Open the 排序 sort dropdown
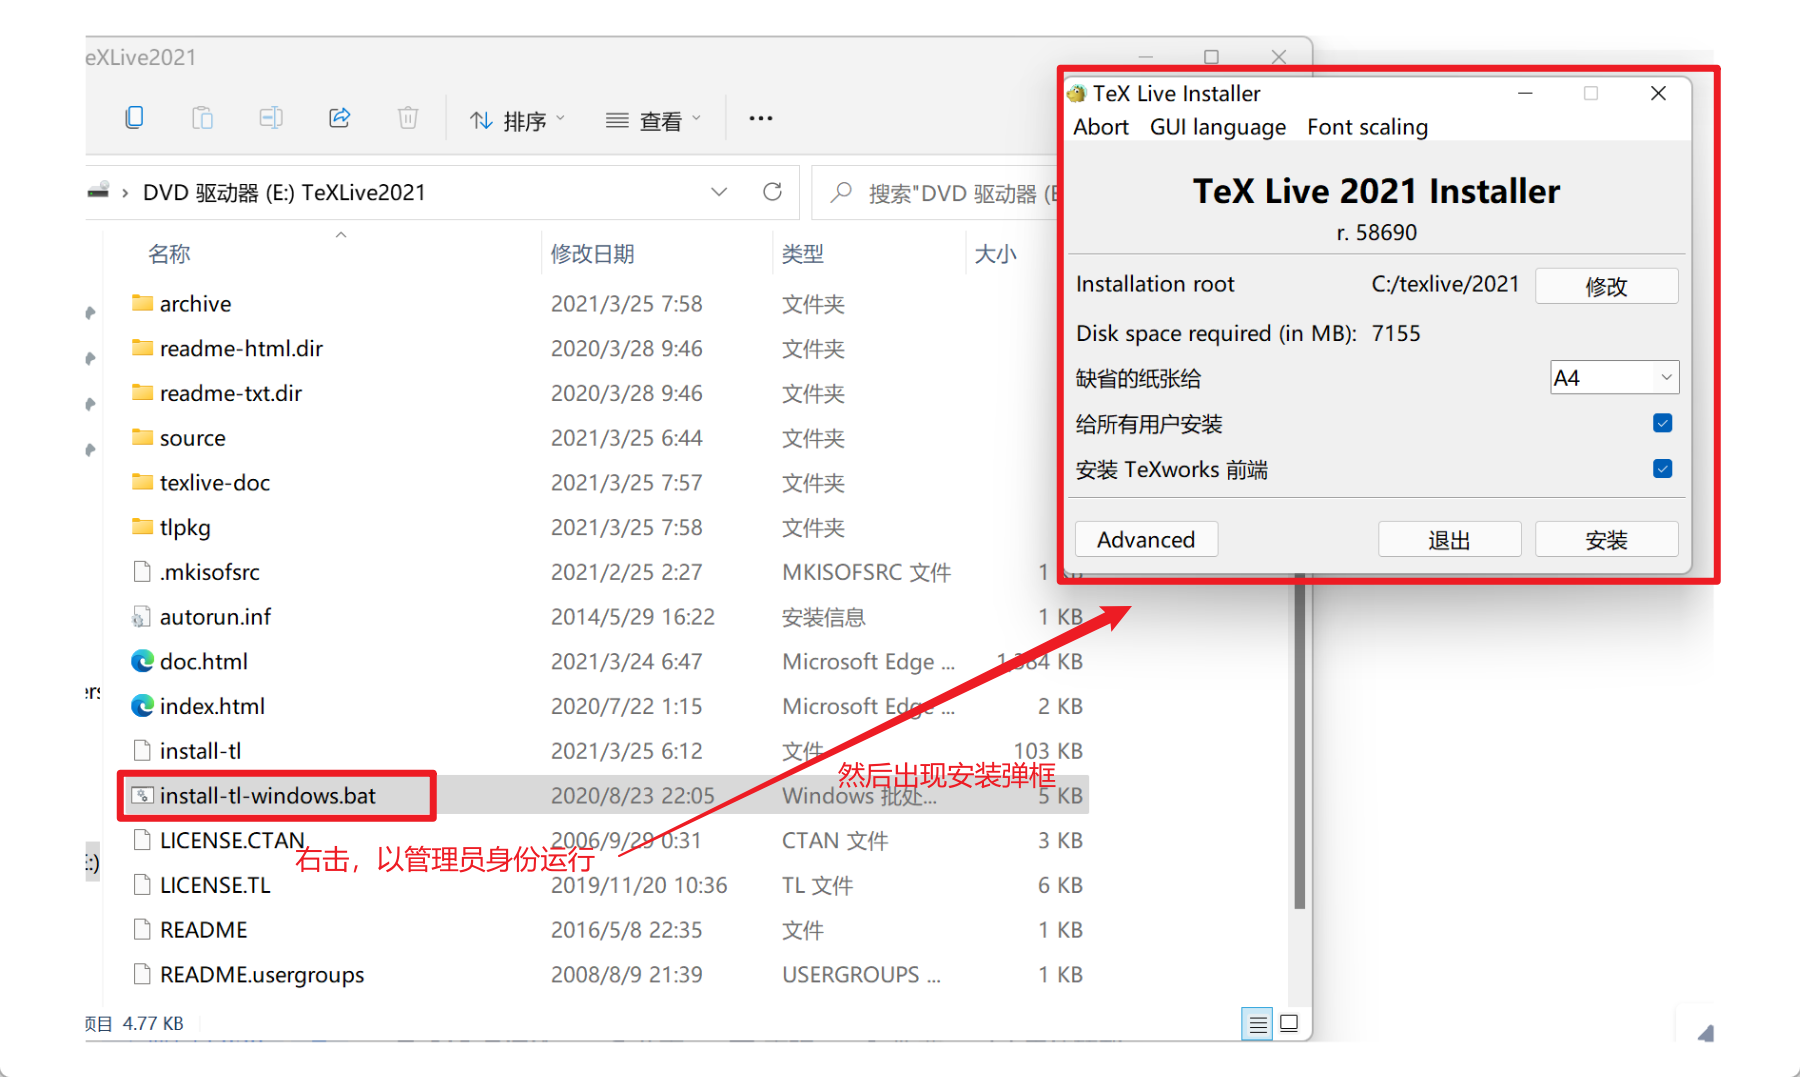This screenshot has height=1077, width=1800. coord(518,120)
